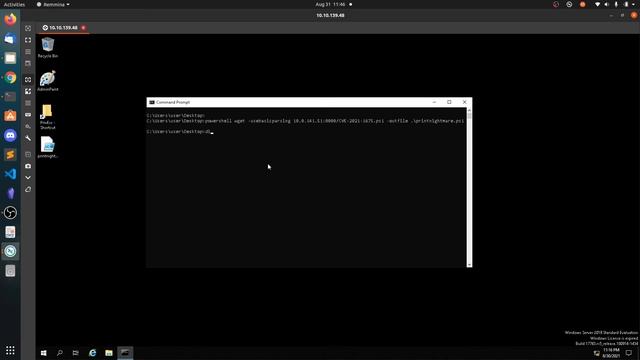Open Terminal from Ubuntu dock
Image resolution: width=640 pixels, height=360 pixels.
(10, 97)
